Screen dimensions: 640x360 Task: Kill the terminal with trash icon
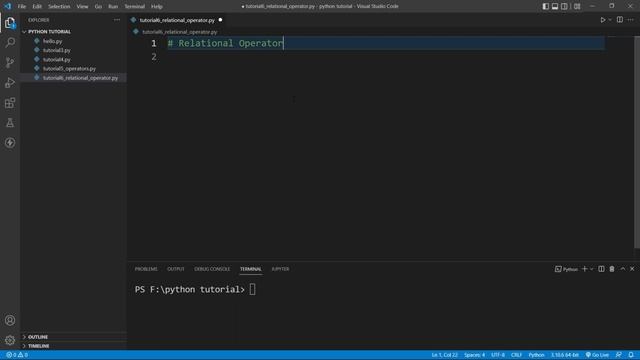[x=612, y=269]
